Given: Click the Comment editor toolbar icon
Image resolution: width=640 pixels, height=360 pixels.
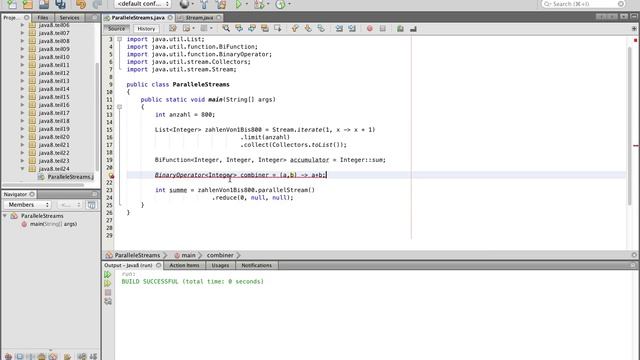Looking at the screenshot, I should coord(400,29).
